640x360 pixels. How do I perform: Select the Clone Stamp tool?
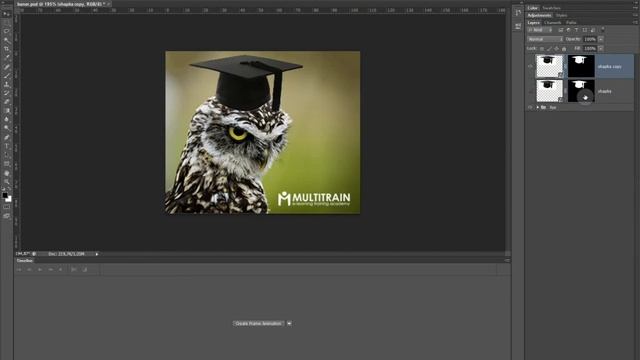point(6,84)
